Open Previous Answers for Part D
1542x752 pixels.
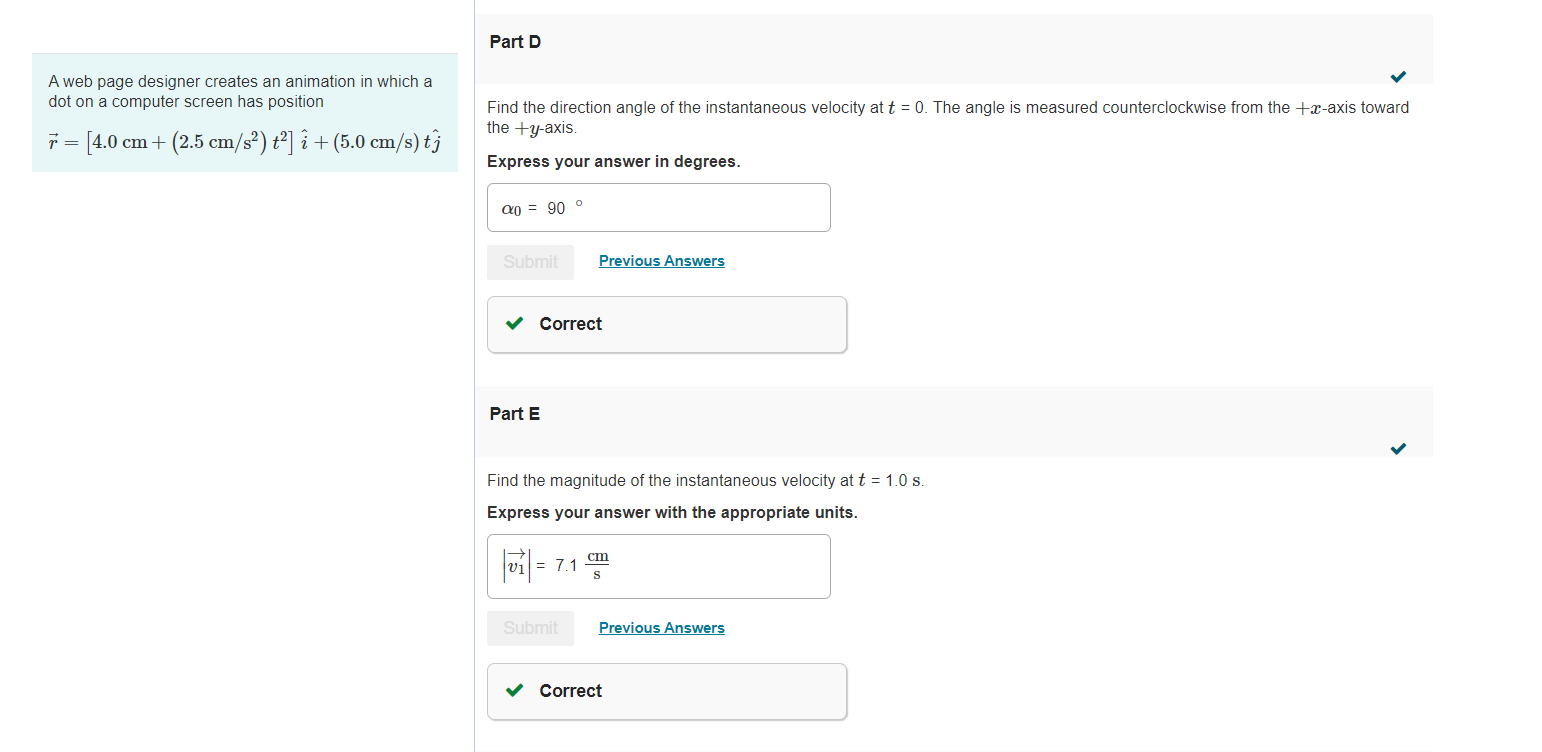(661, 260)
